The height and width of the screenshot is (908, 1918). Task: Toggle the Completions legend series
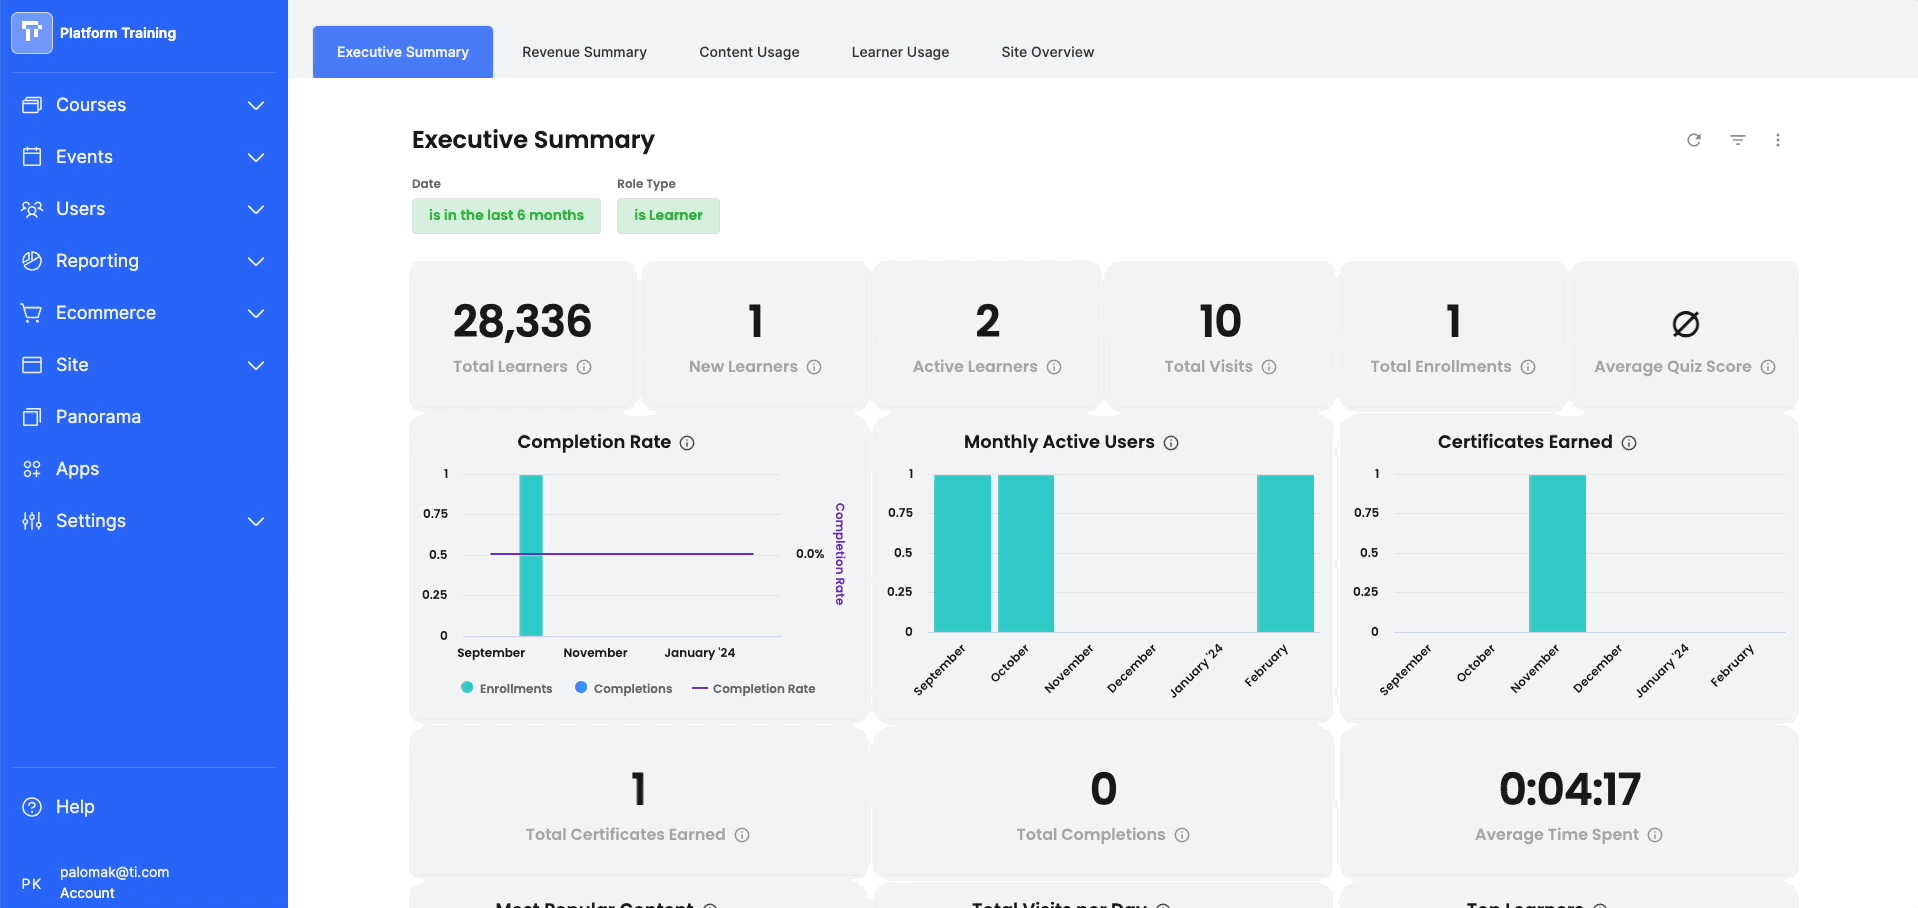(623, 688)
